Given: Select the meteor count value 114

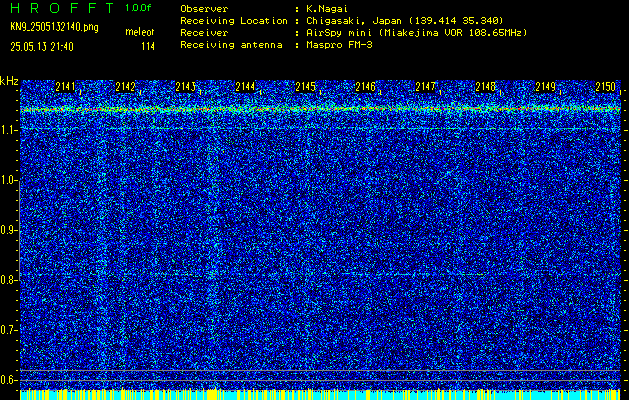Looking at the screenshot, I should [148, 47].
